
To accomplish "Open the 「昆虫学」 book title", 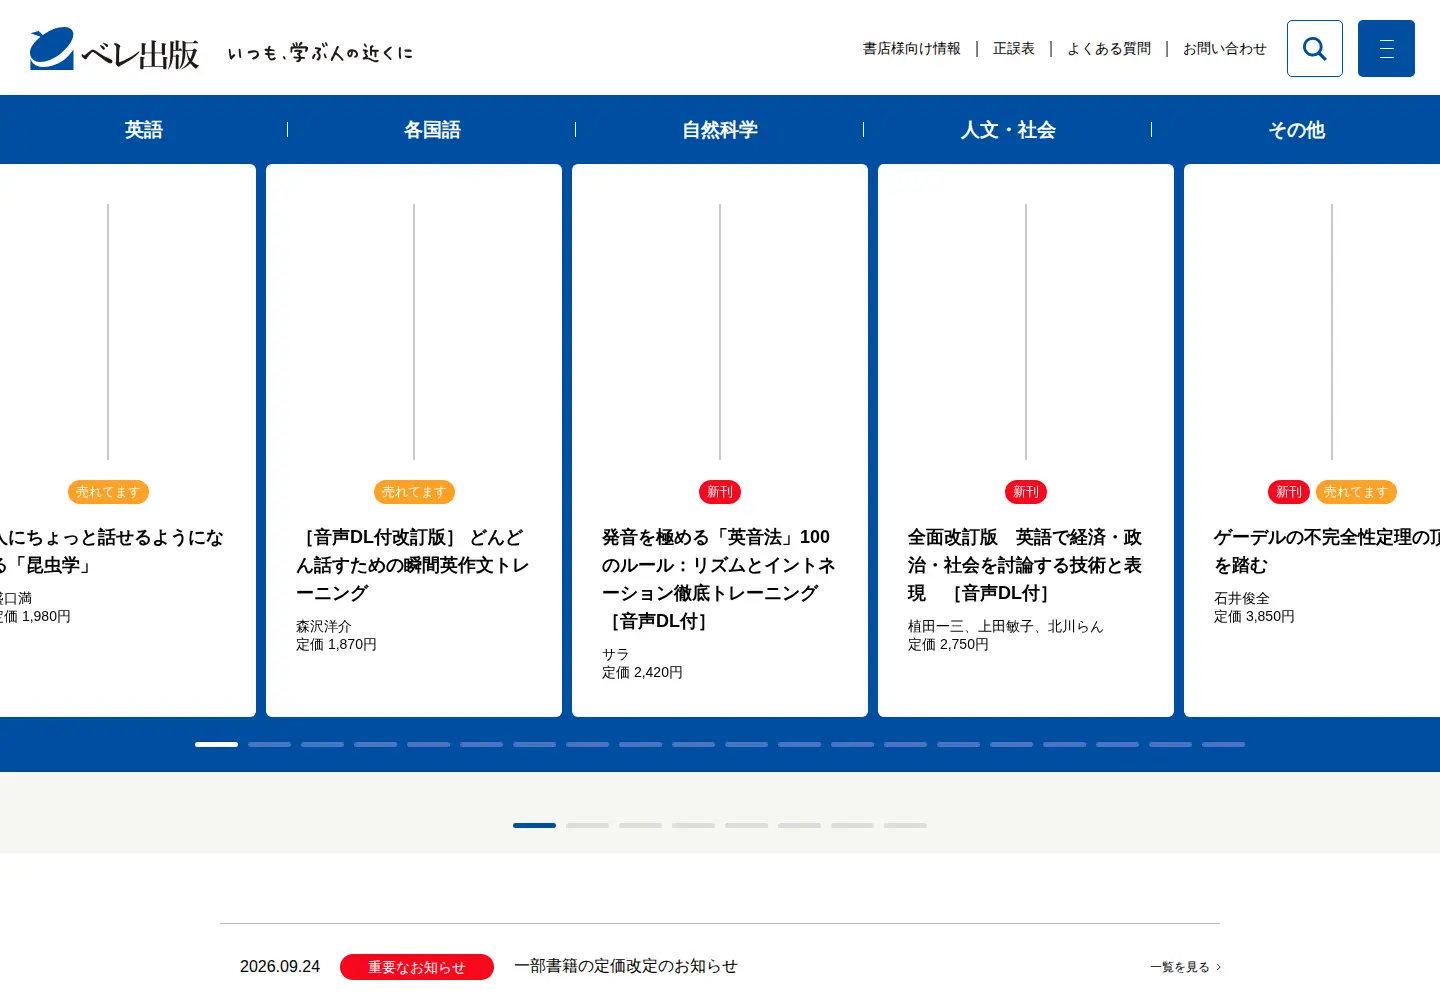I will (111, 551).
